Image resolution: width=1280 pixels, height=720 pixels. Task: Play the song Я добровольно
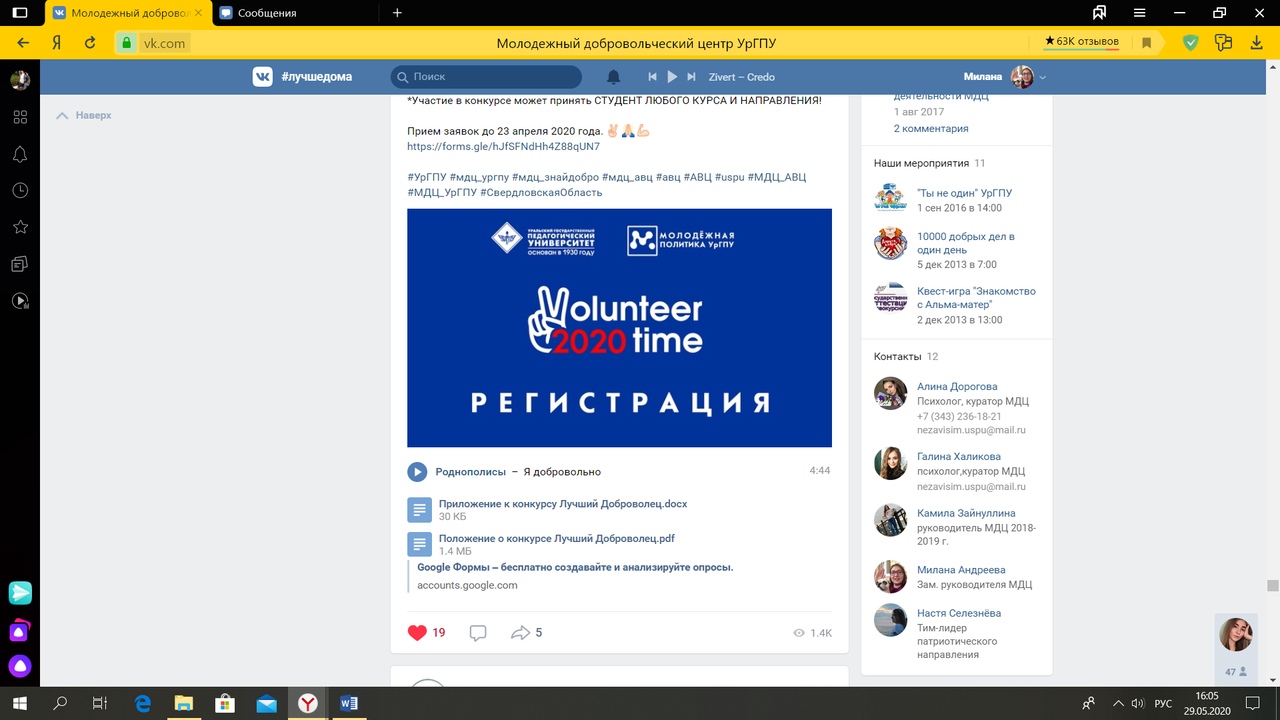click(x=417, y=472)
